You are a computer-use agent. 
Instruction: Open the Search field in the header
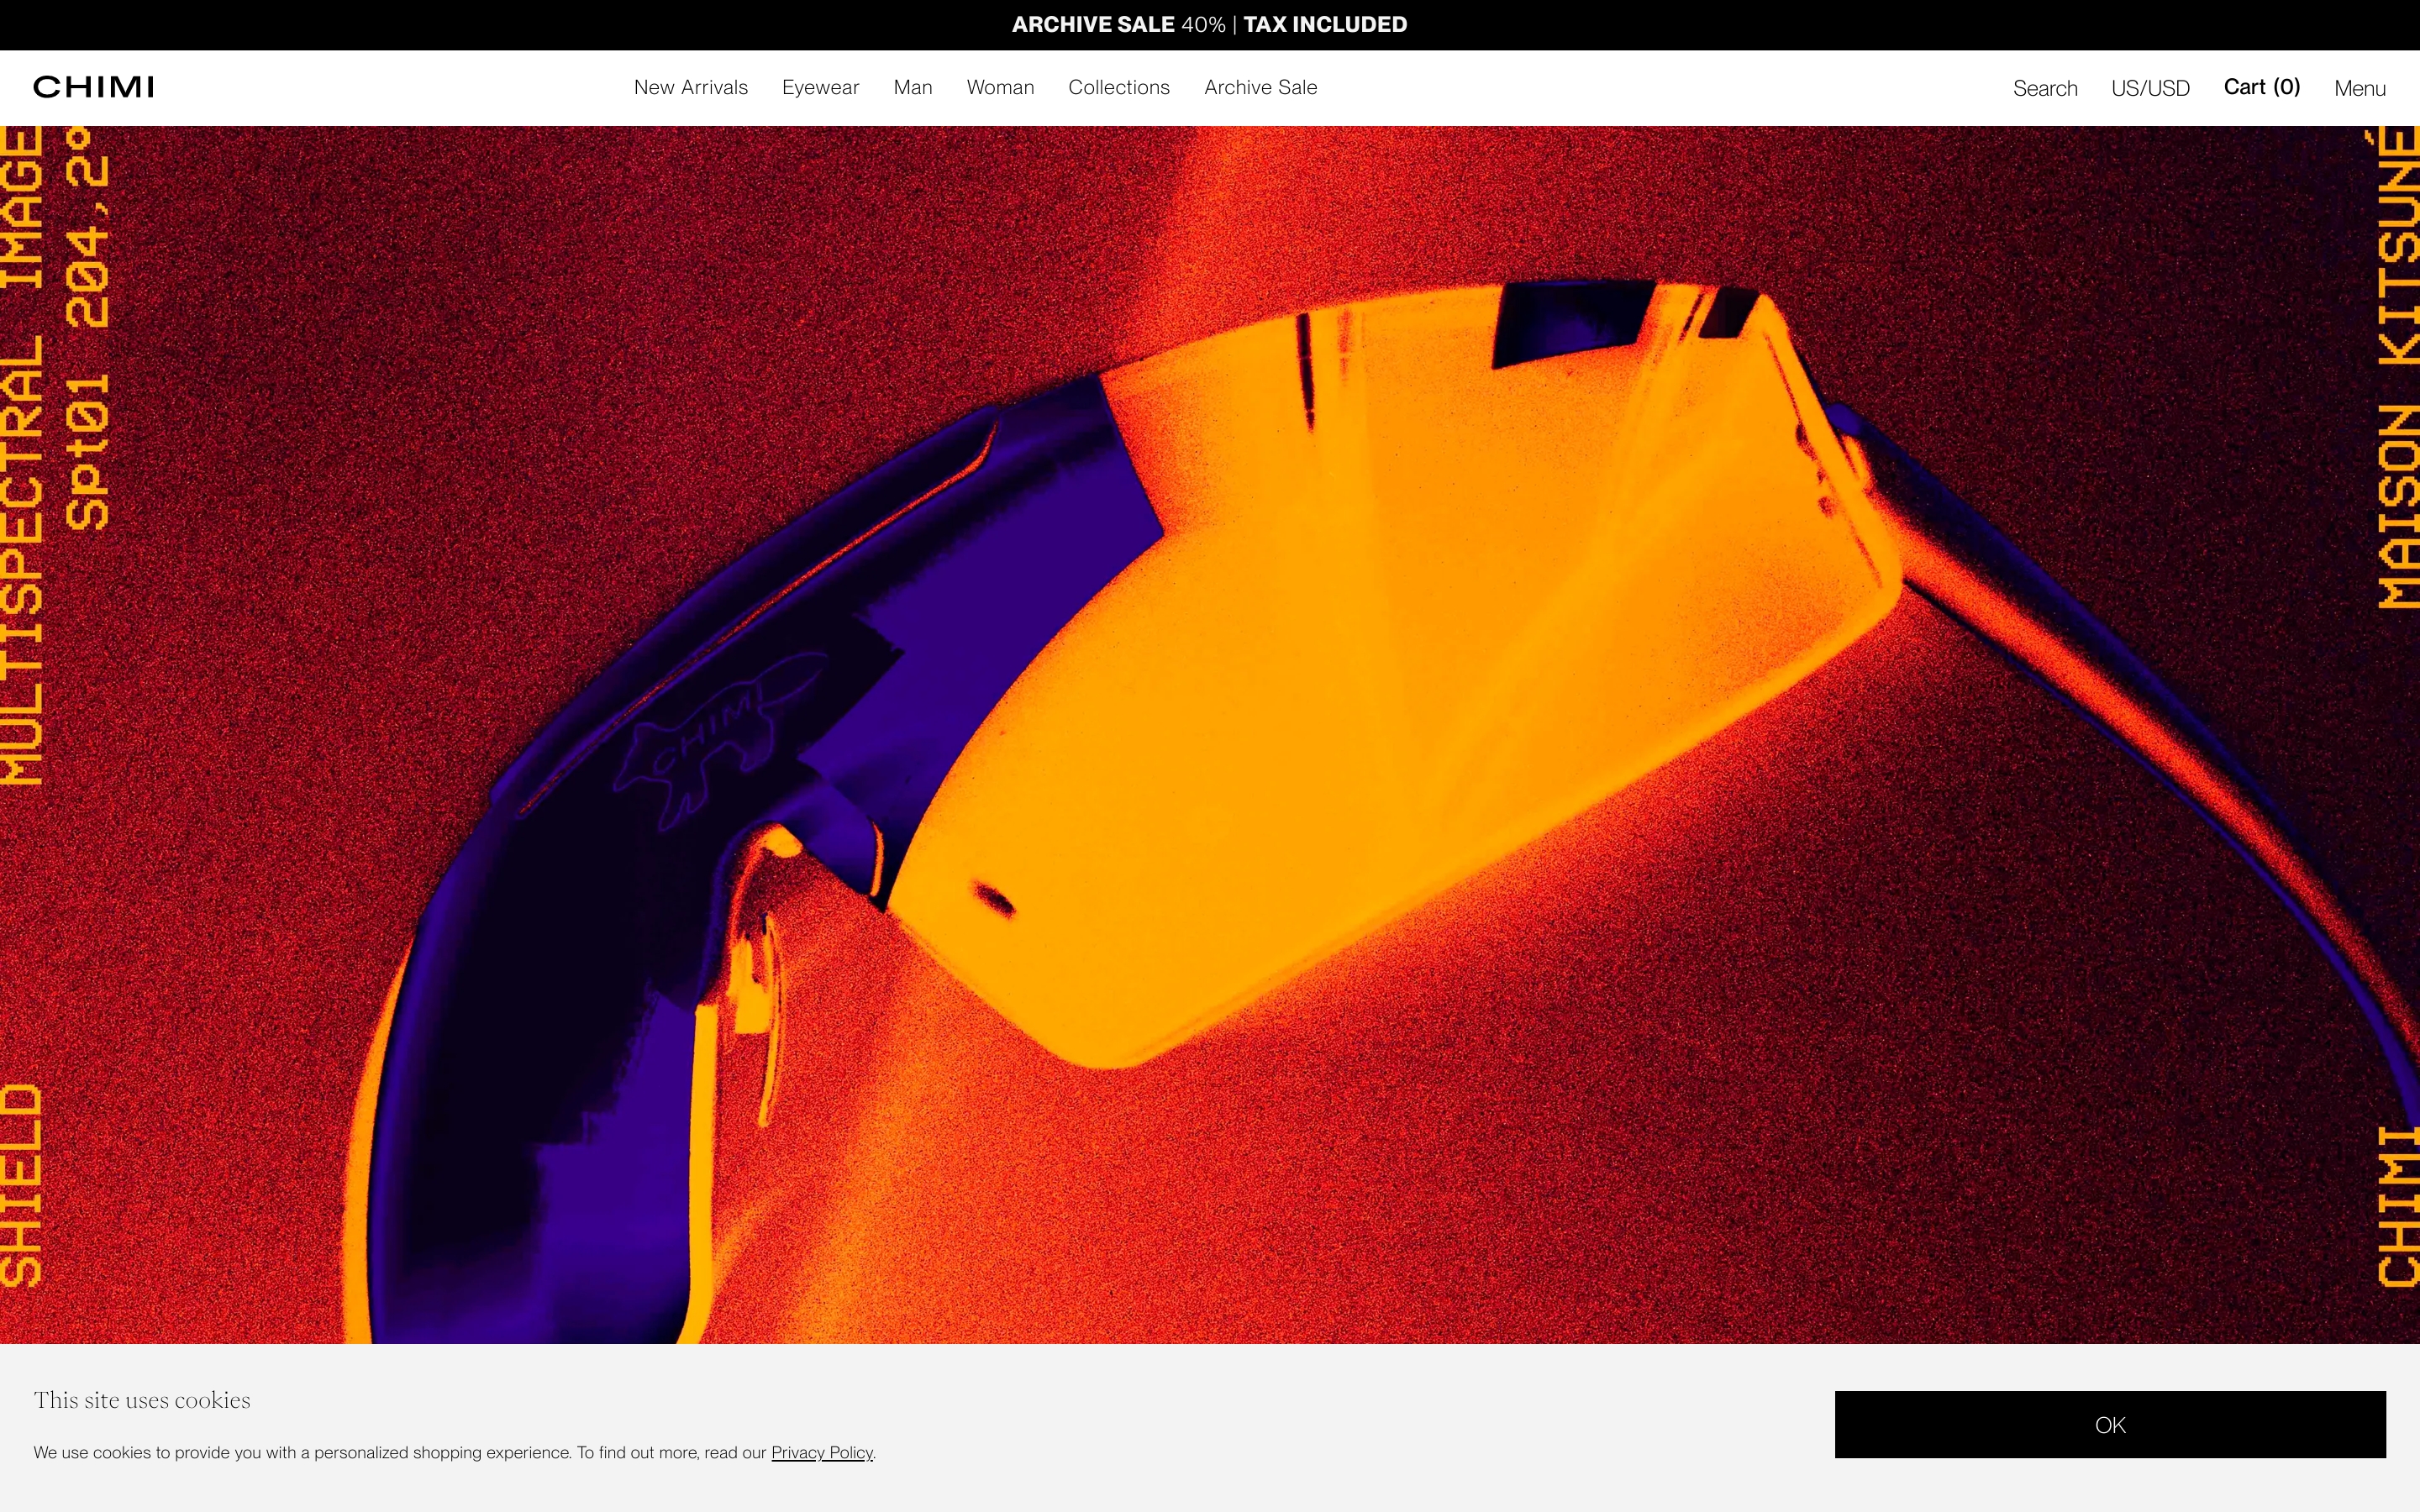(x=2044, y=88)
